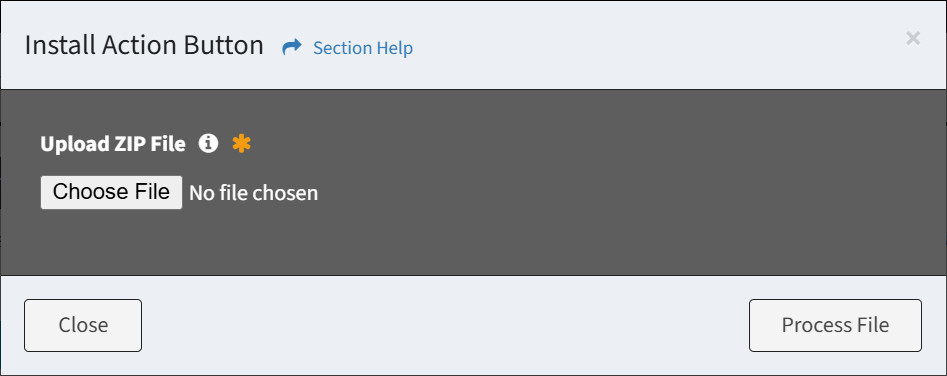947x376 pixels.
Task: Click the info icon beside Upload ZIP File
Action: (208, 144)
